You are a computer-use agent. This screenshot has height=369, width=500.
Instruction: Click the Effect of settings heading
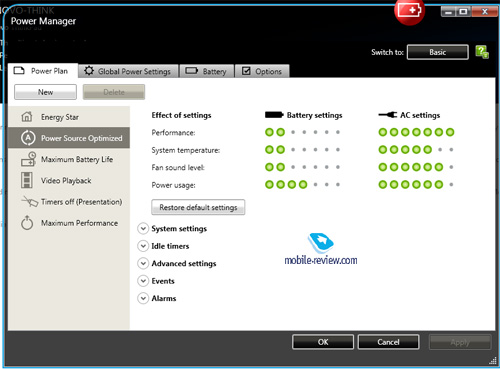tap(181, 115)
